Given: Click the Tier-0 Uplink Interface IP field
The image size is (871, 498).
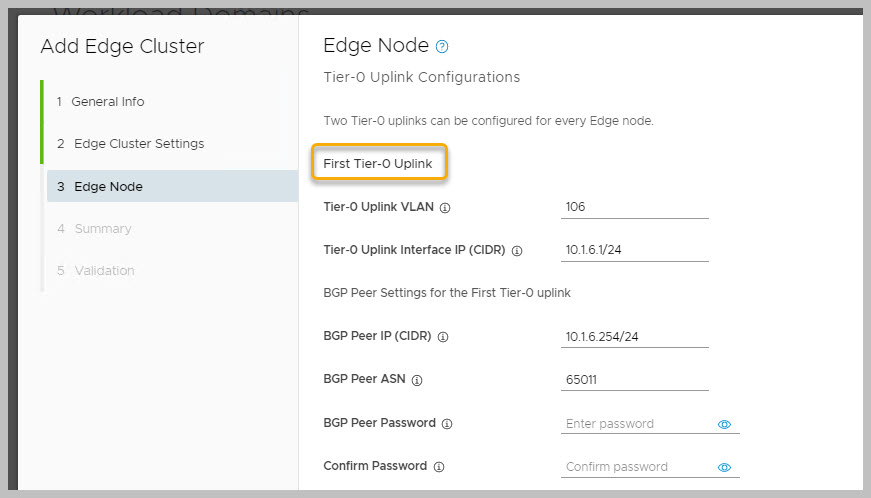Looking at the screenshot, I should 634,250.
